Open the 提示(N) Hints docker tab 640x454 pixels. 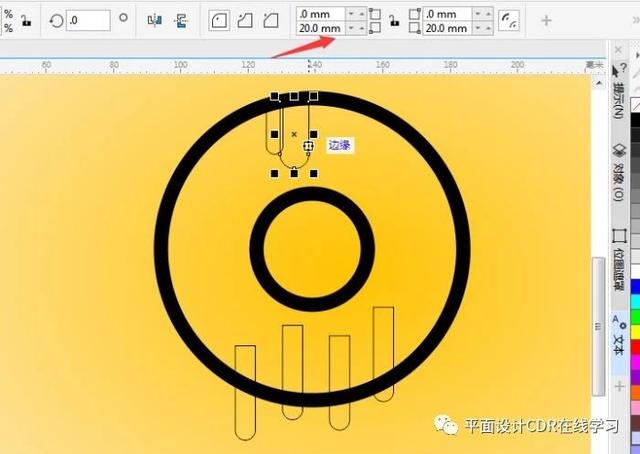619,93
